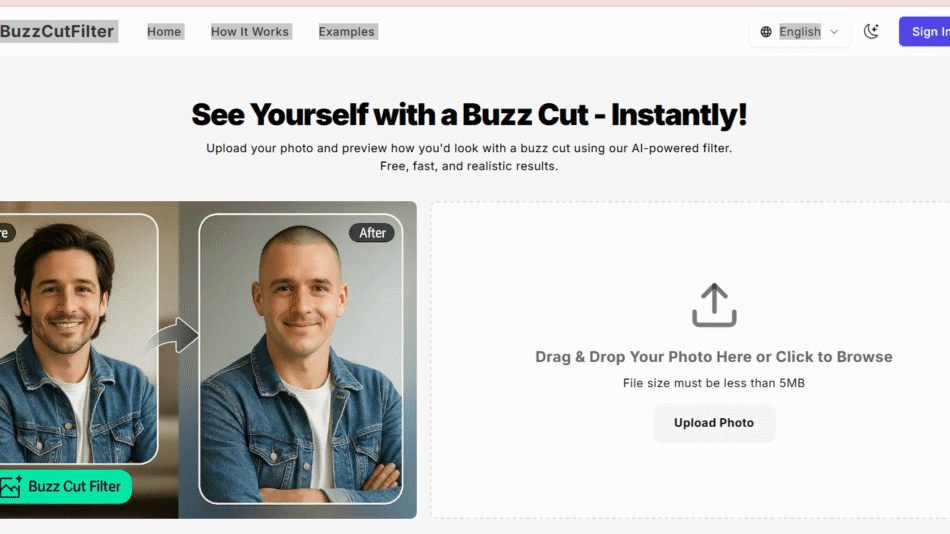Click the Upload Photo button
950x534 pixels.
pos(714,422)
